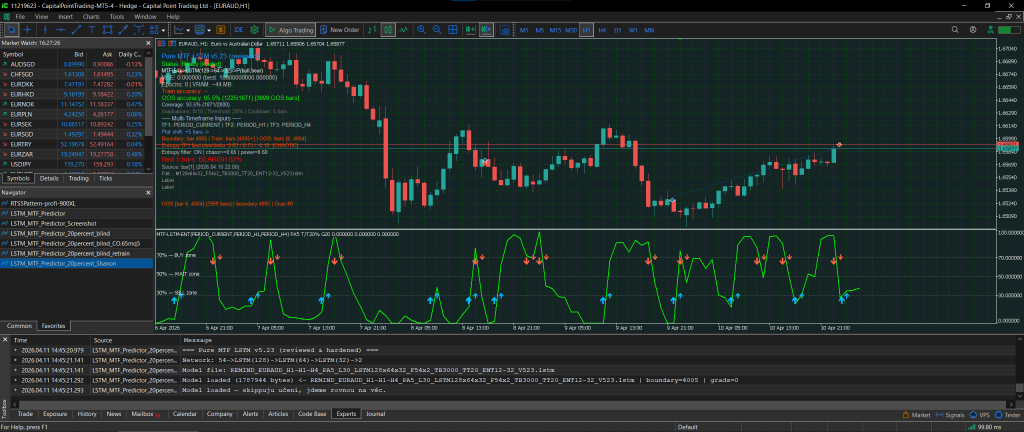Open the MetaEditor IDE icon
The height and width of the screenshot is (432, 1024).
[239, 30]
